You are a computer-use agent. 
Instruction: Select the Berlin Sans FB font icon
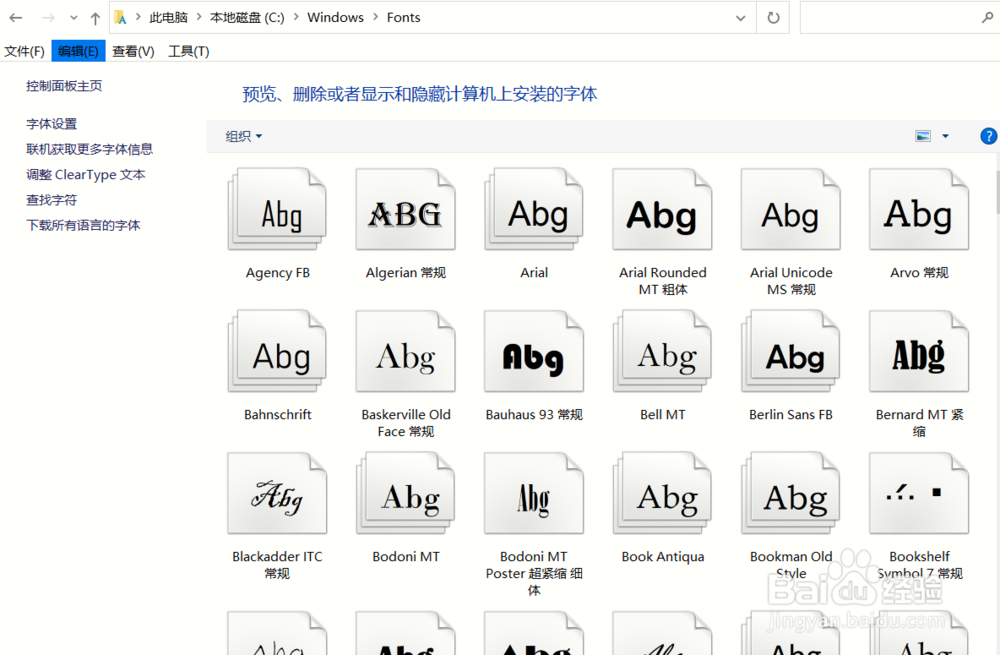[791, 351]
